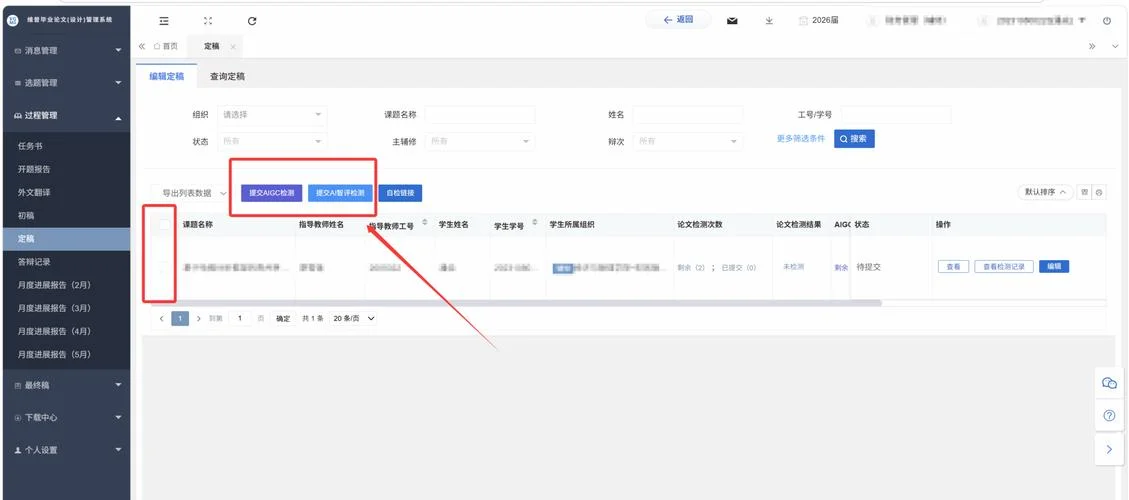Enter fullscreen mode using the expand icon

tap(208, 21)
